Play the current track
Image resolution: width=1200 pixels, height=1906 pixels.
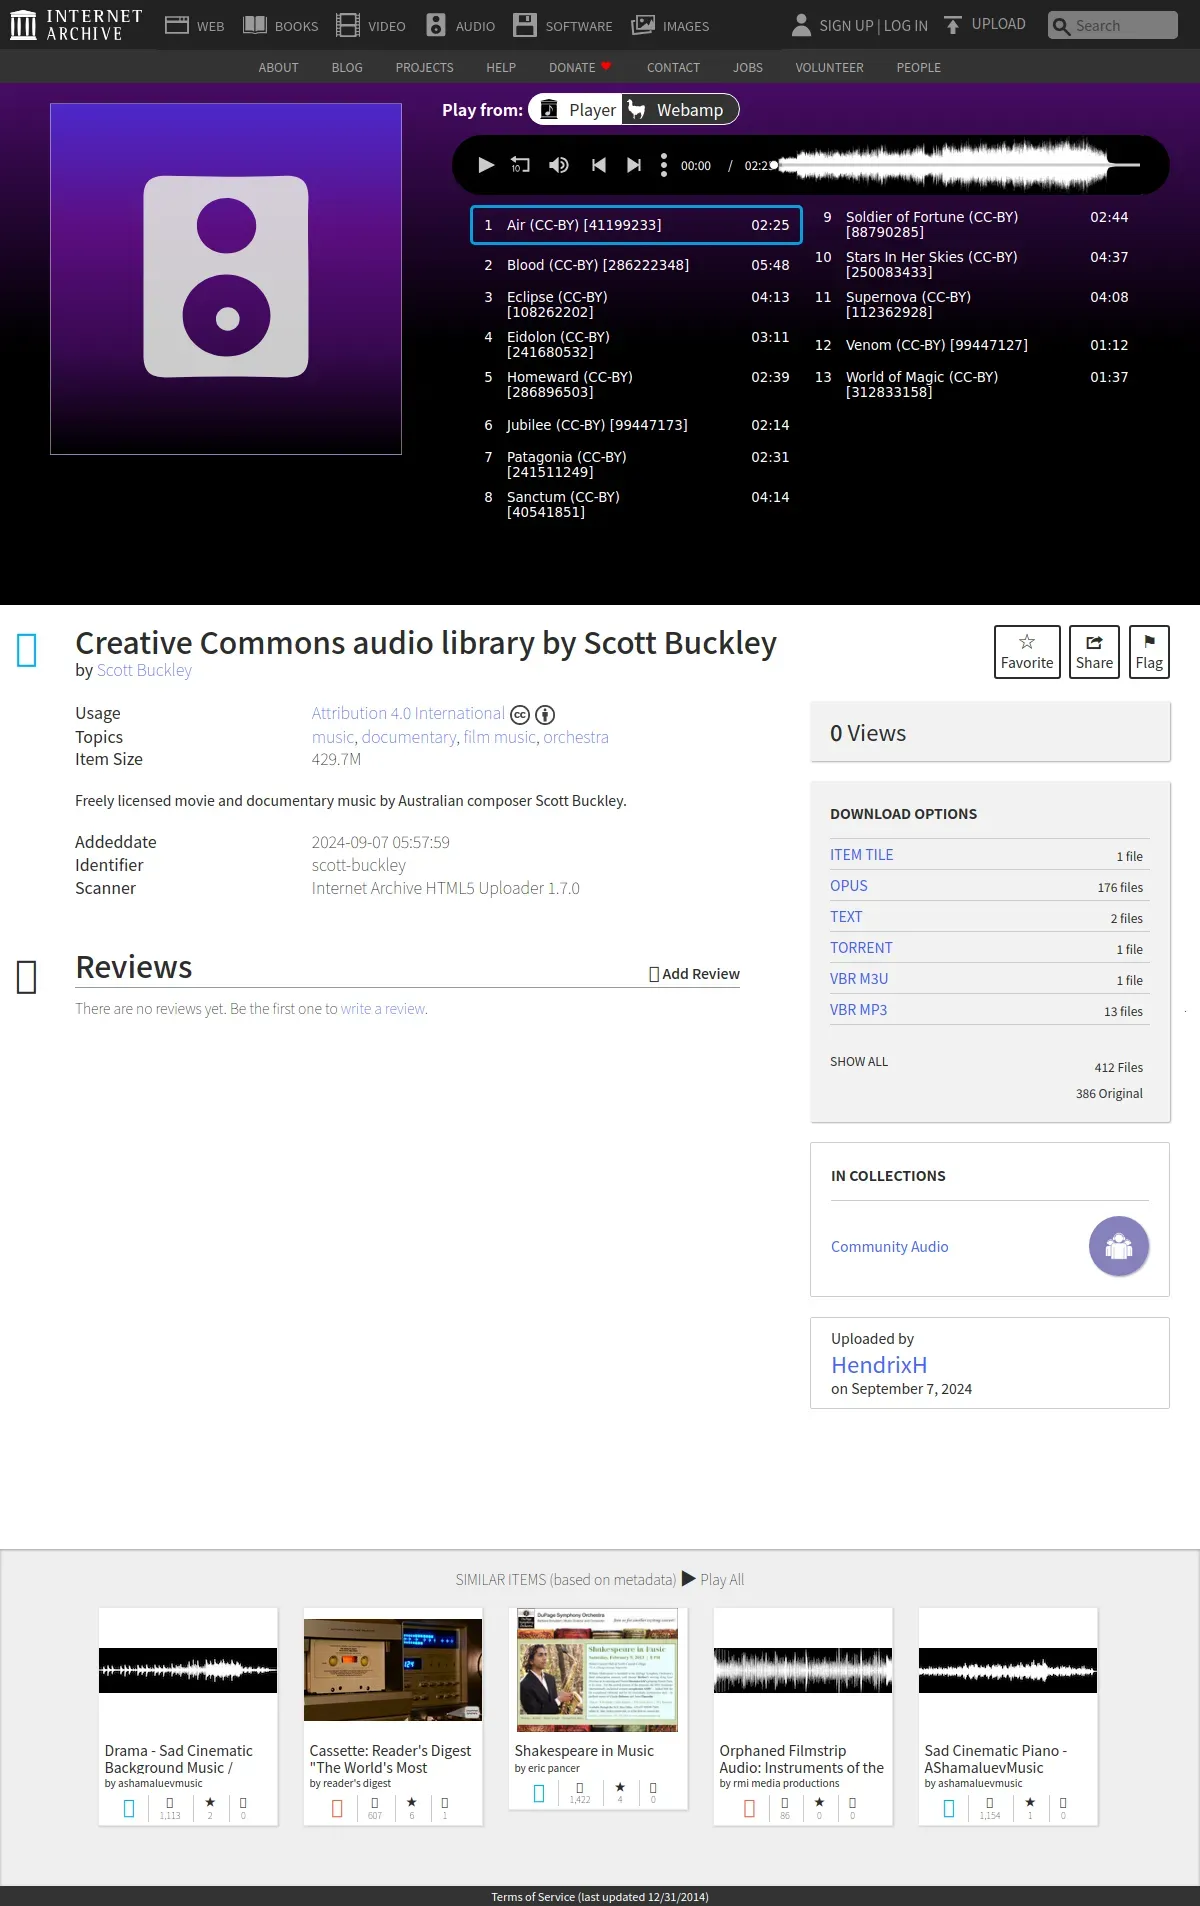click(x=486, y=165)
